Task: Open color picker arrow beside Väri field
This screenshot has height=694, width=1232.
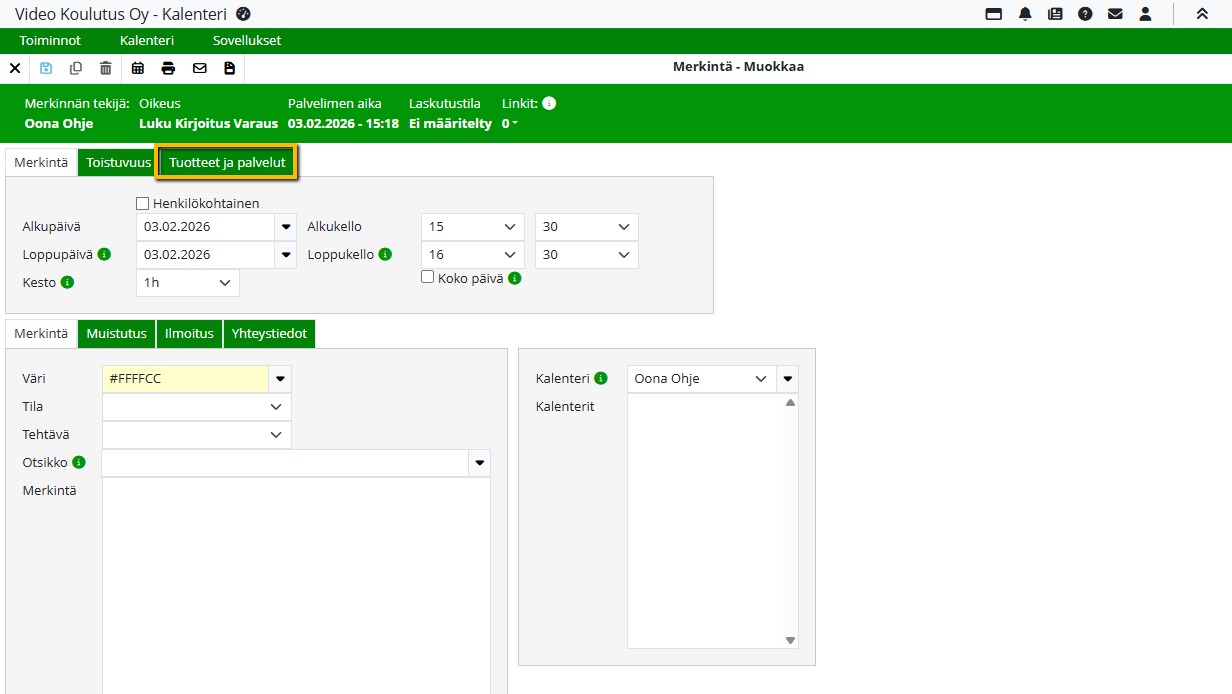Action: point(281,379)
